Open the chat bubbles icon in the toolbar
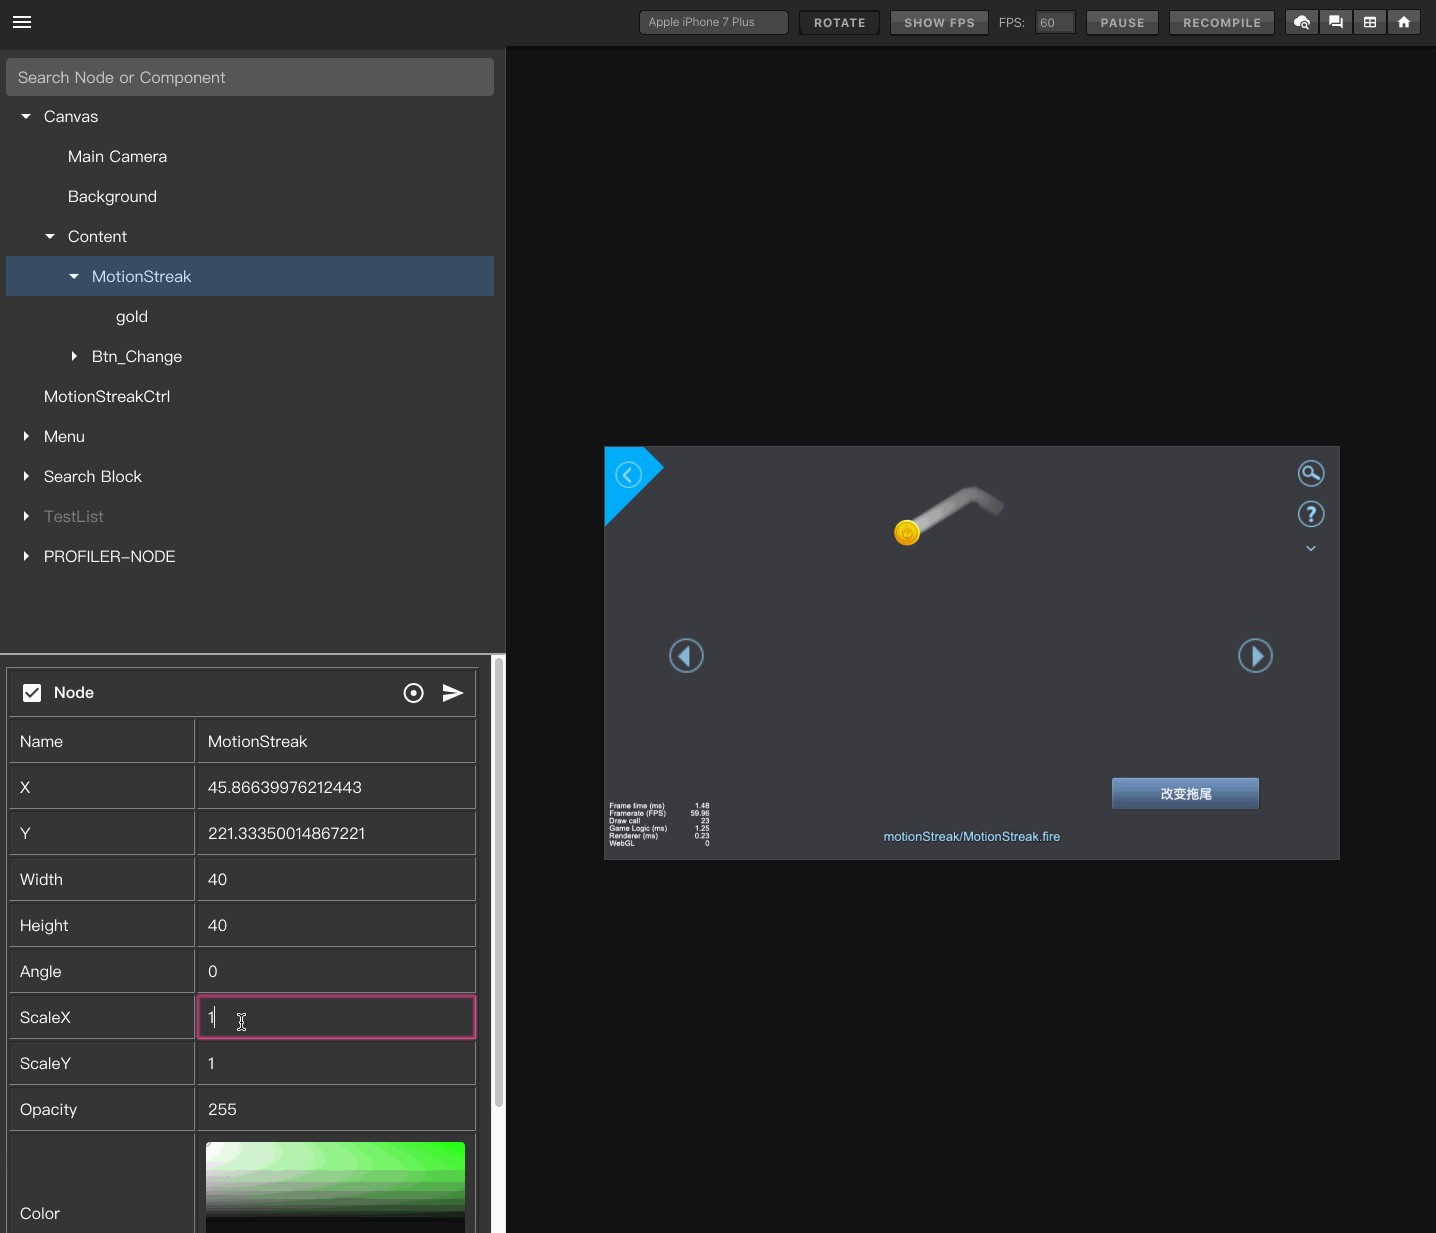 click(x=1336, y=22)
